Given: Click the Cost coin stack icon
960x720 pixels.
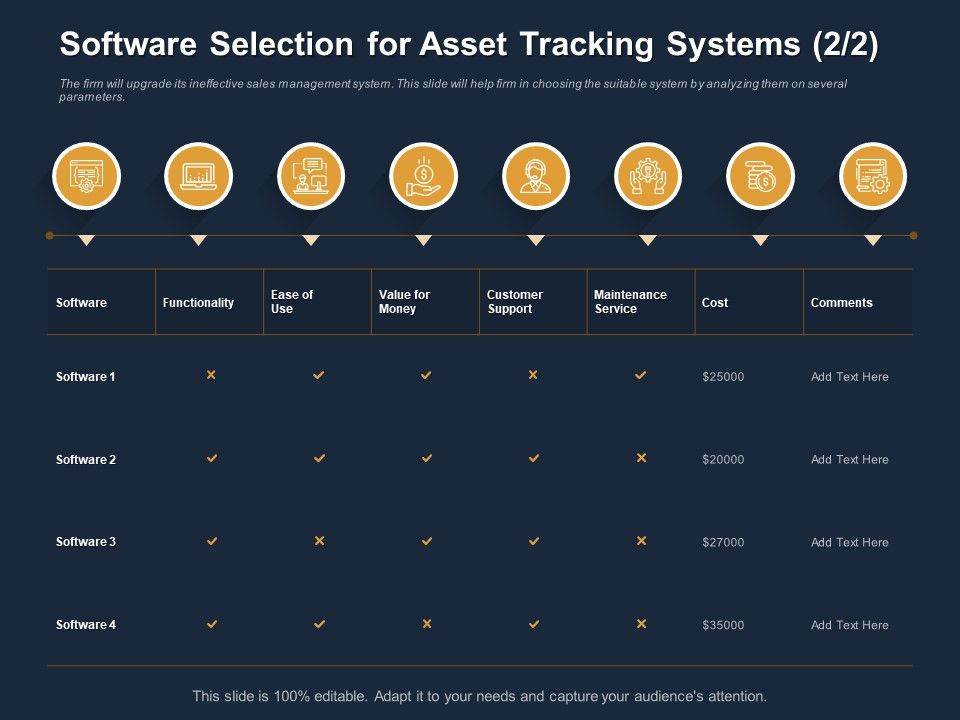Looking at the screenshot, I should (x=760, y=176).
